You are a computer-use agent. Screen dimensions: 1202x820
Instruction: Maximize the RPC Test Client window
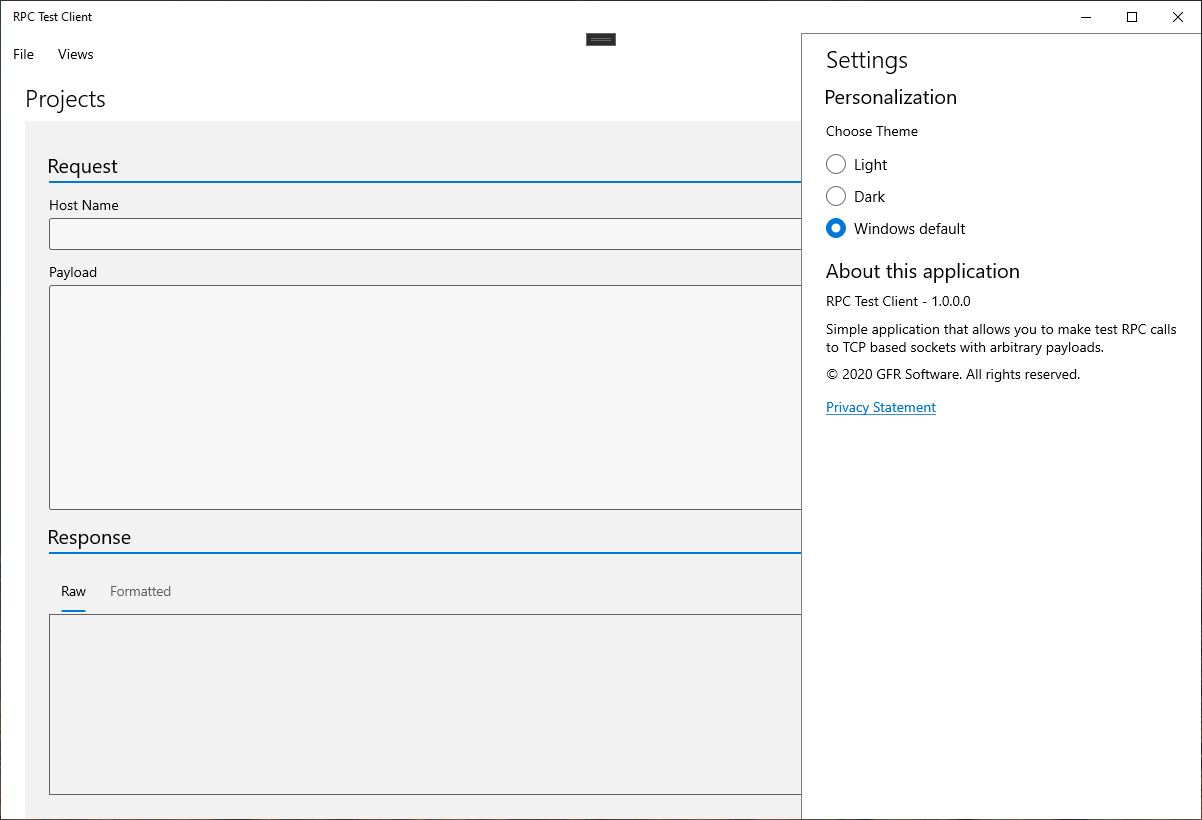point(1132,17)
